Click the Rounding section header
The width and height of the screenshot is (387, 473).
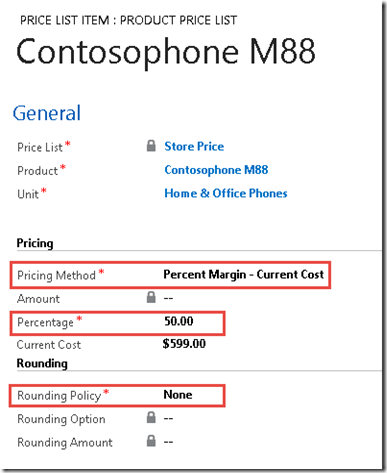42,363
